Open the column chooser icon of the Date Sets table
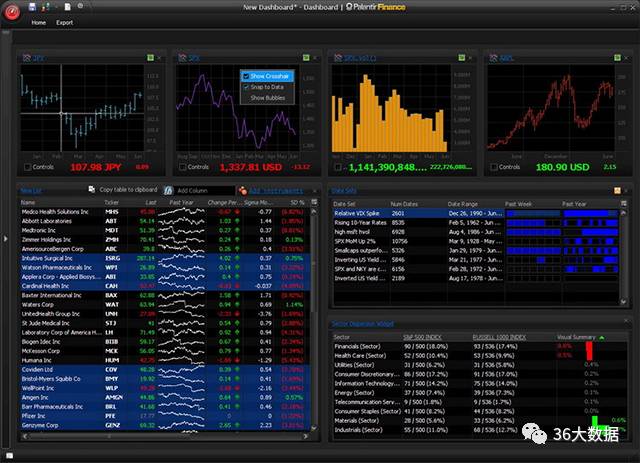This screenshot has width=640, height=463. tap(624, 203)
